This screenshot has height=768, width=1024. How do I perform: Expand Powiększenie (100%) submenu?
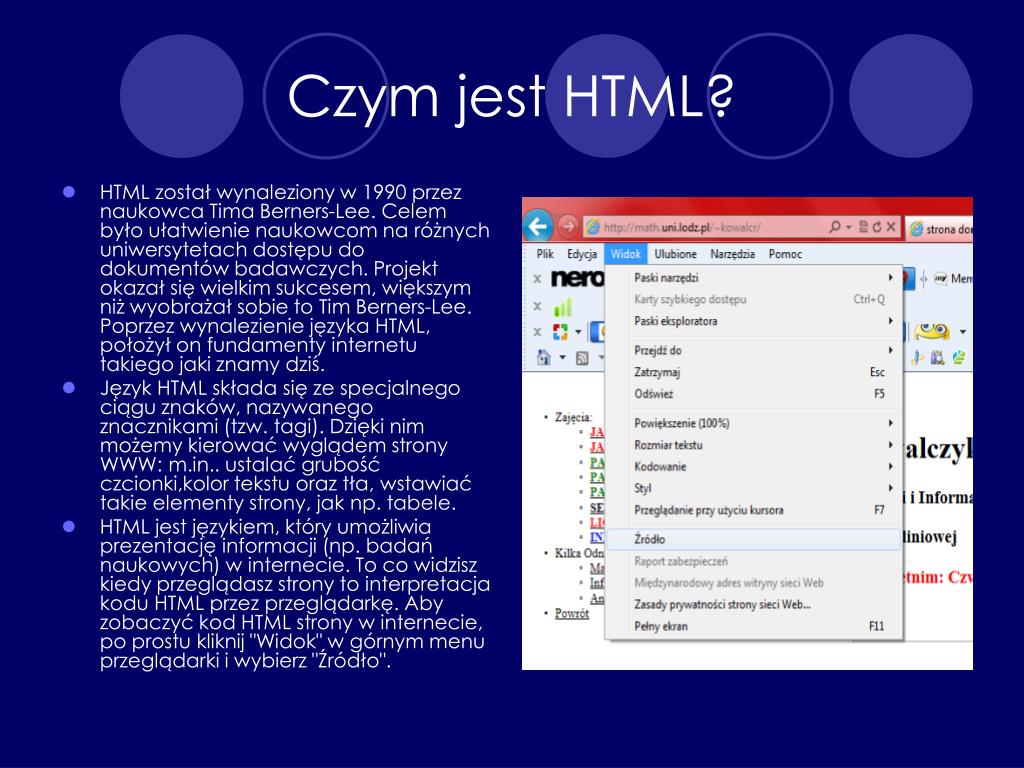tap(755, 423)
